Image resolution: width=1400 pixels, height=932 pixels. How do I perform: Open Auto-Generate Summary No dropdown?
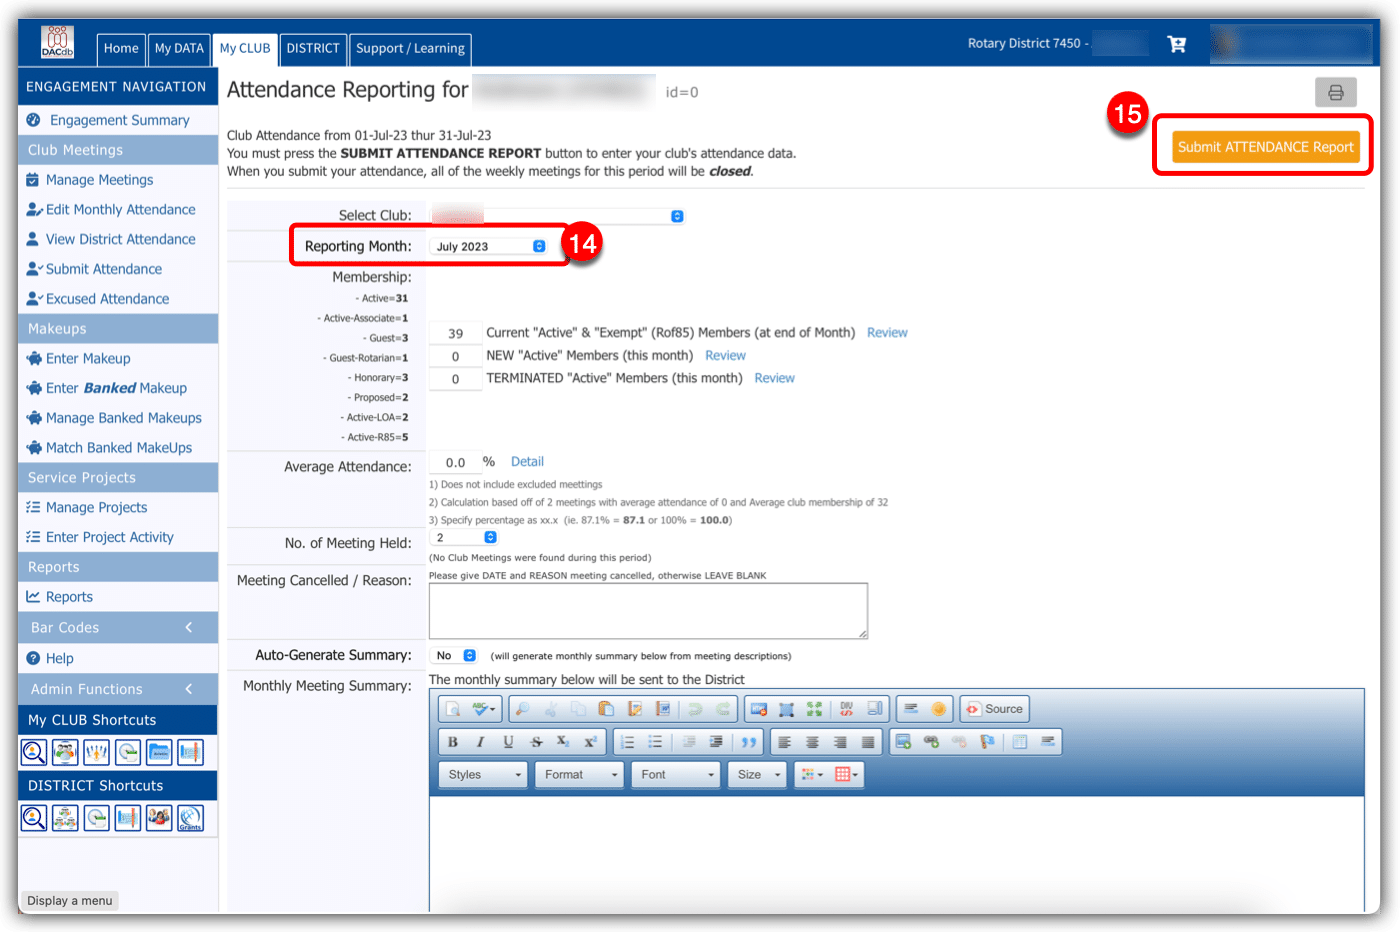coord(454,656)
